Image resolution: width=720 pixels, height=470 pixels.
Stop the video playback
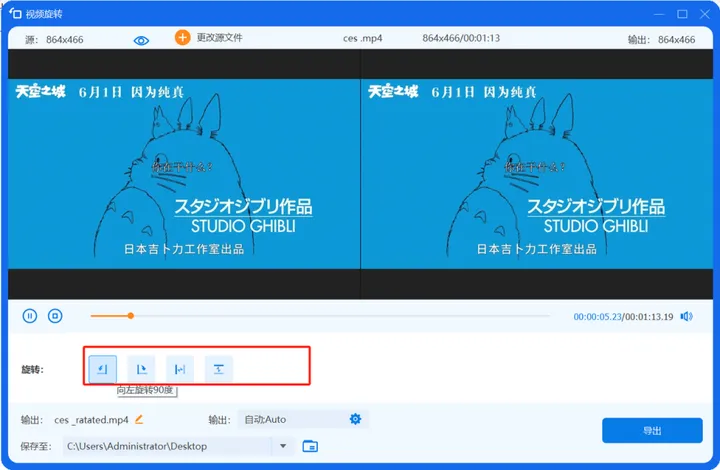55,316
